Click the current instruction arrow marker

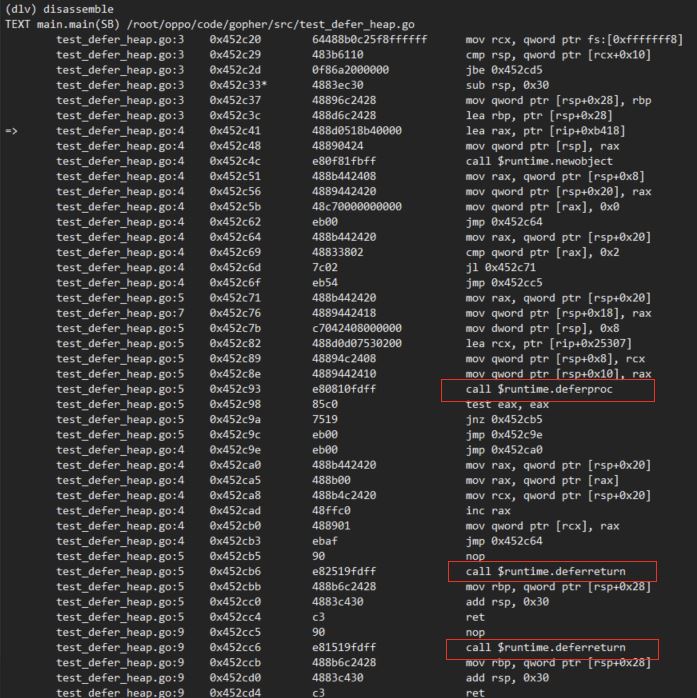(x=12, y=131)
